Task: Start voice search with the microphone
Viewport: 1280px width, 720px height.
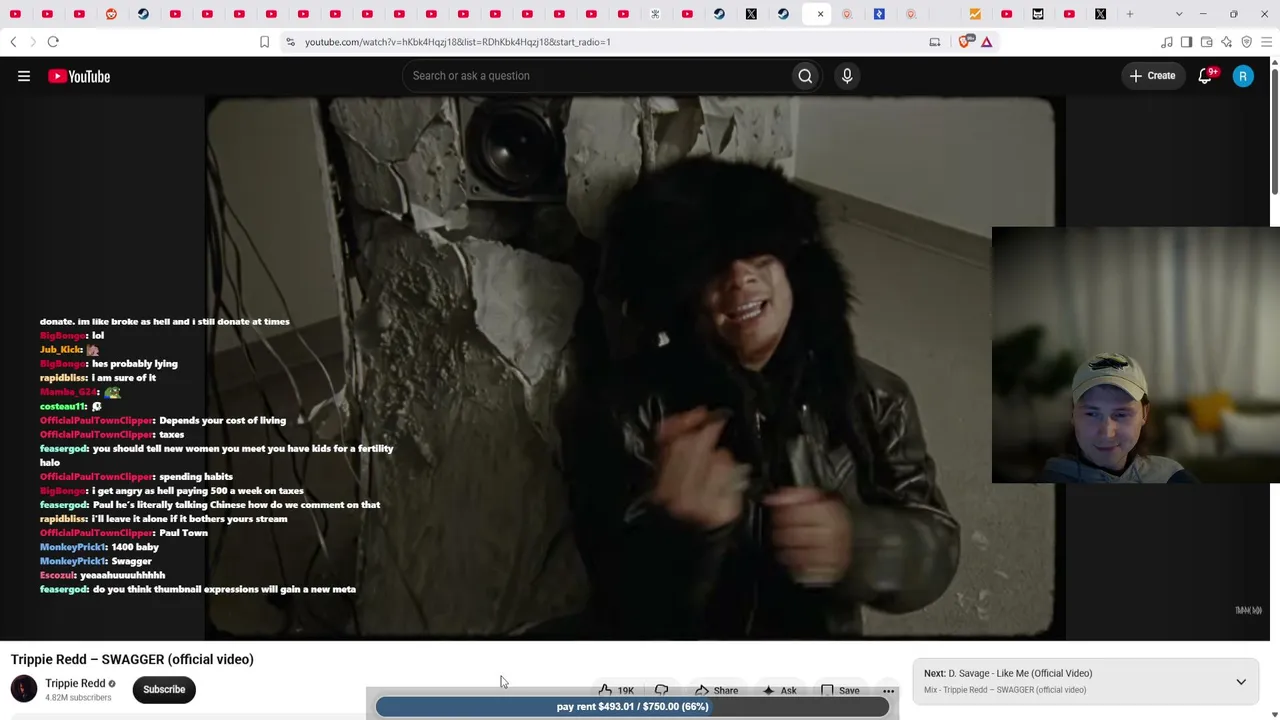Action: [x=847, y=76]
